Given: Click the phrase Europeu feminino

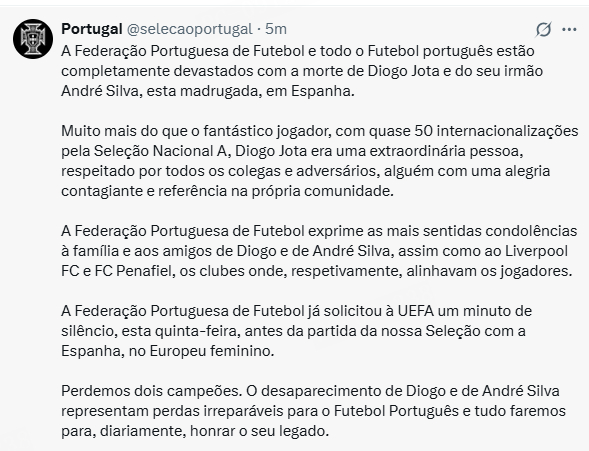Looking at the screenshot, I should pos(211,351).
